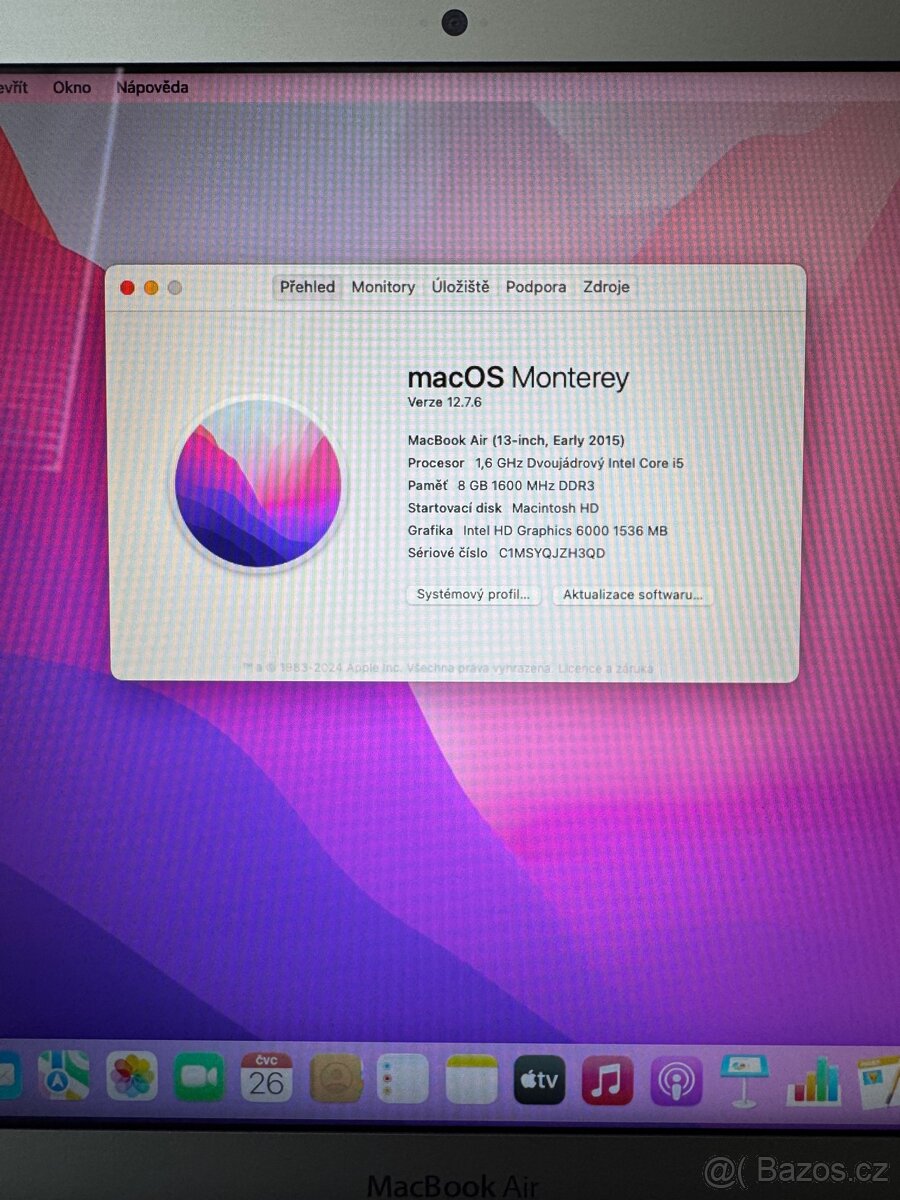The width and height of the screenshot is (900, 1200).
Task: Click the macOS Monterey logo image
Action: (x=258, y=485)
